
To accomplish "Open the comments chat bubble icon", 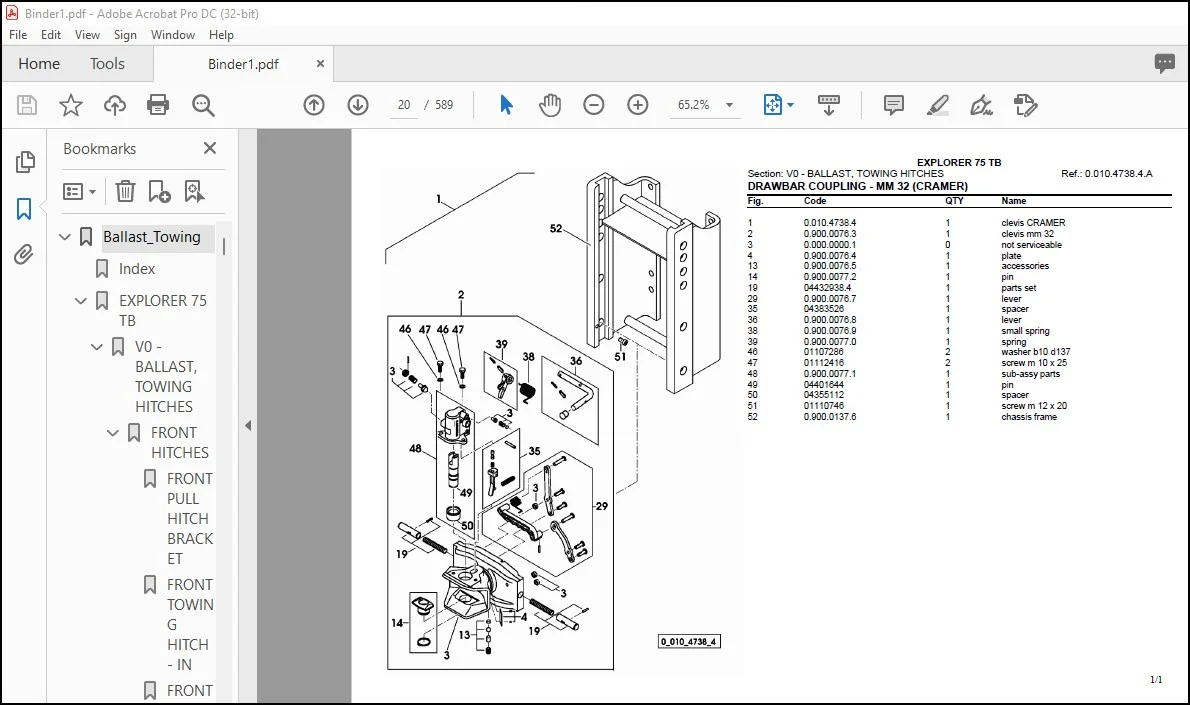I will pos(1164,63).
